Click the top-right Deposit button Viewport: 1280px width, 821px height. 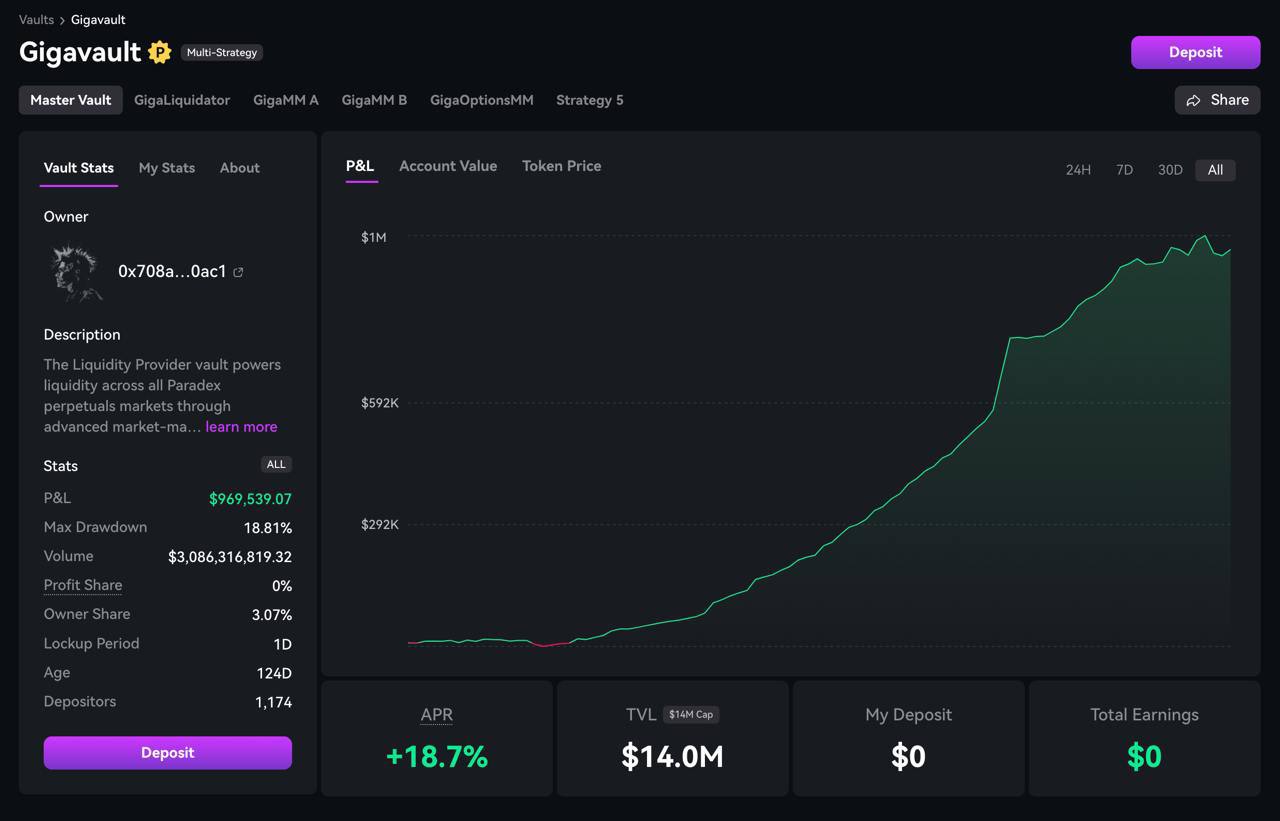point(1196,52)
